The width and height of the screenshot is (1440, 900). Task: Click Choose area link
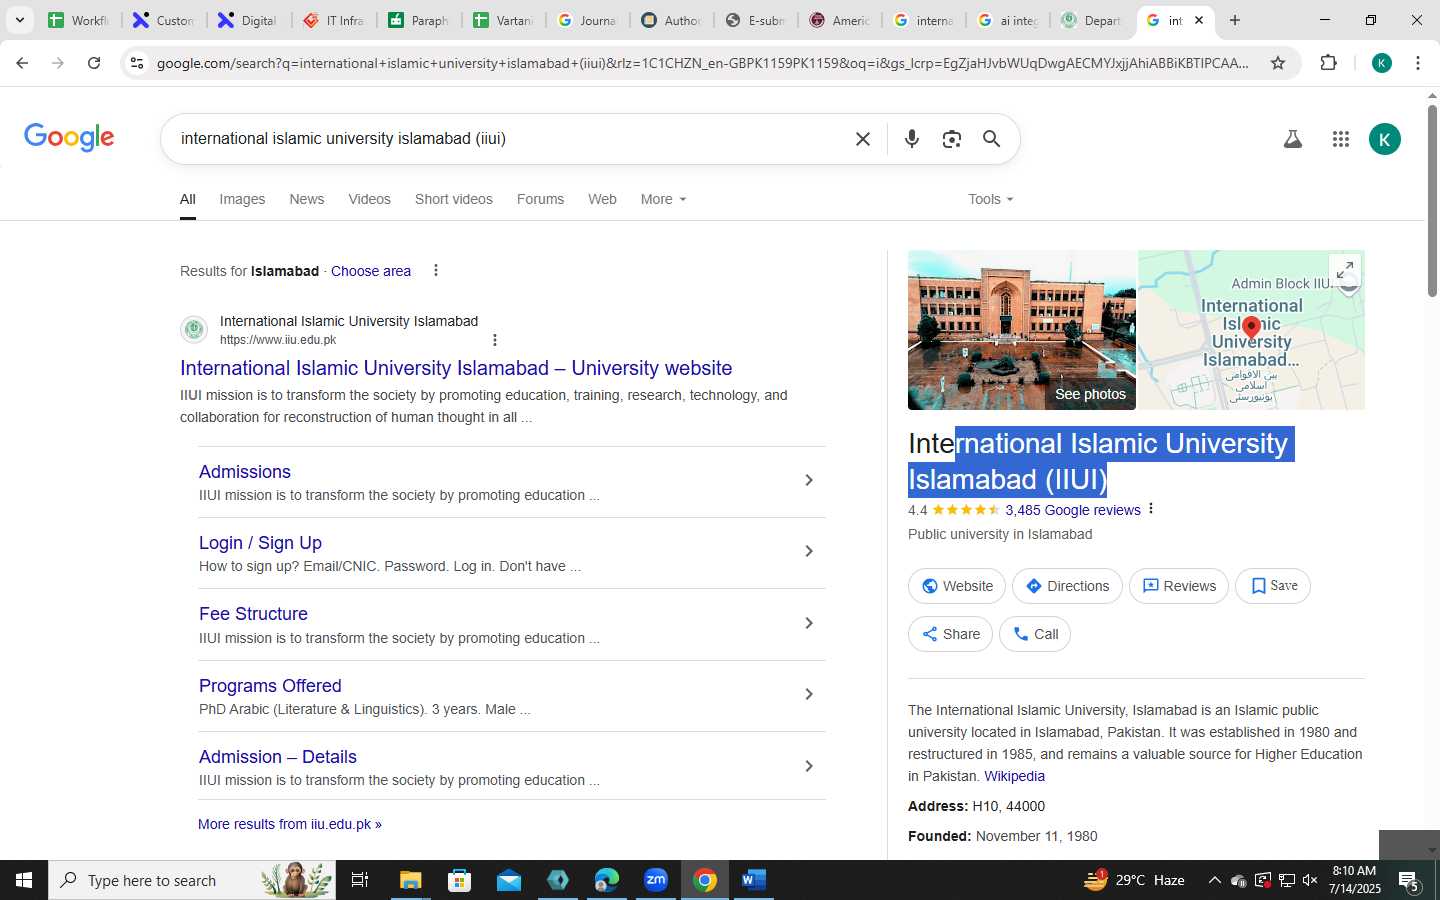[371, 271]
